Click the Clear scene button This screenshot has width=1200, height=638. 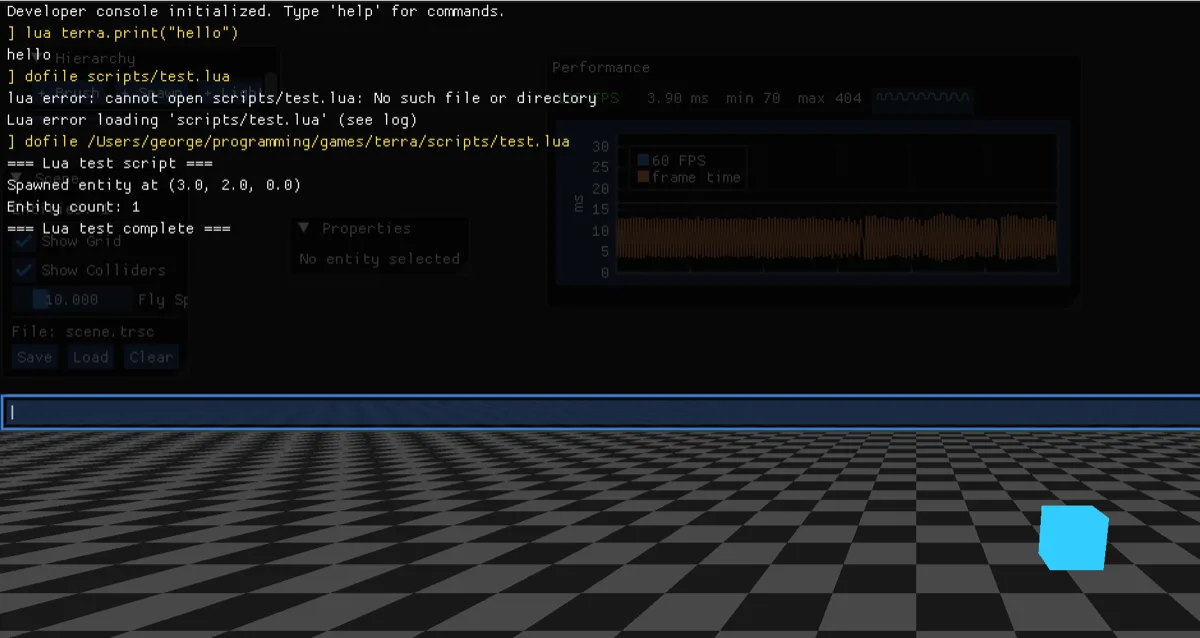tap(151, 357)
